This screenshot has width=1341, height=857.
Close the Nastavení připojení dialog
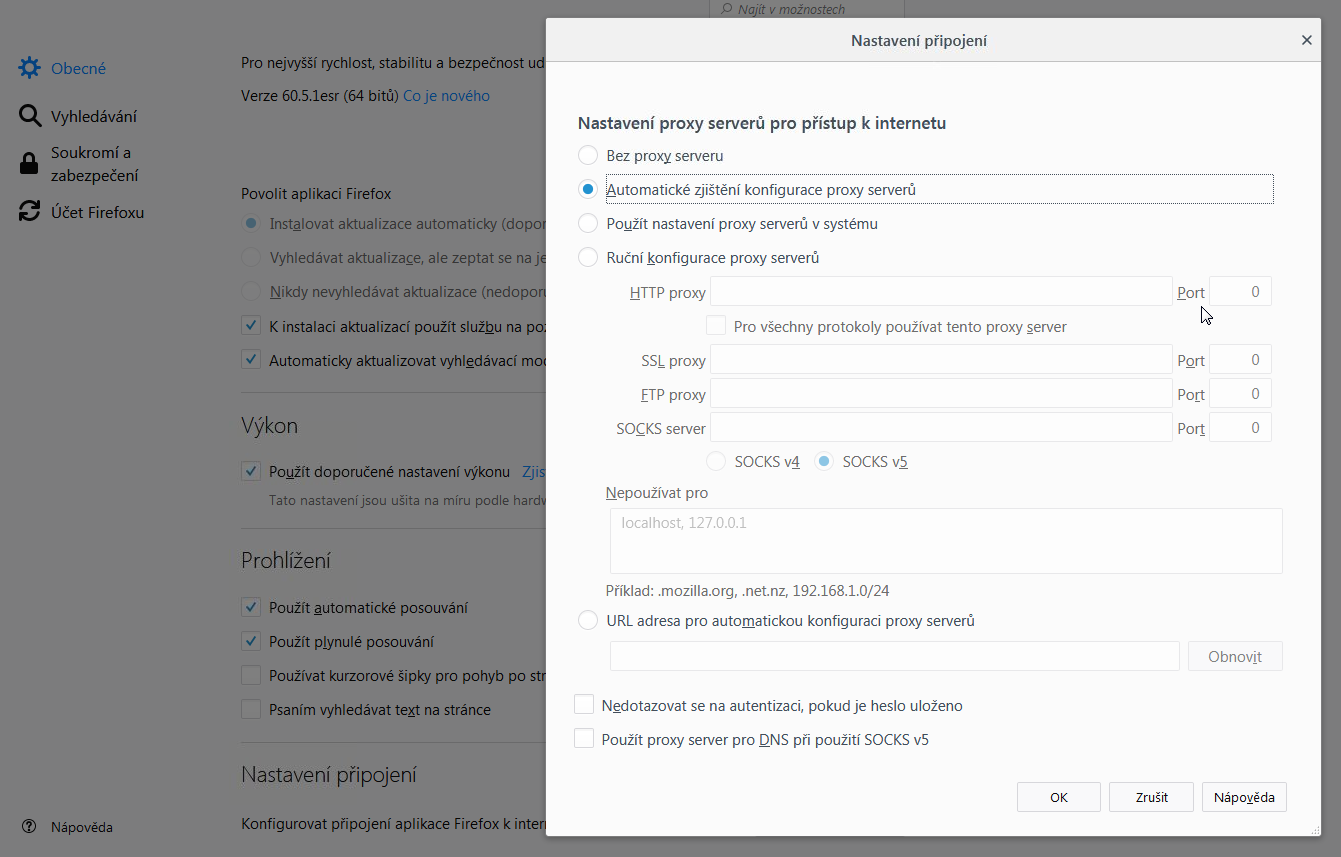point(1306,40)
